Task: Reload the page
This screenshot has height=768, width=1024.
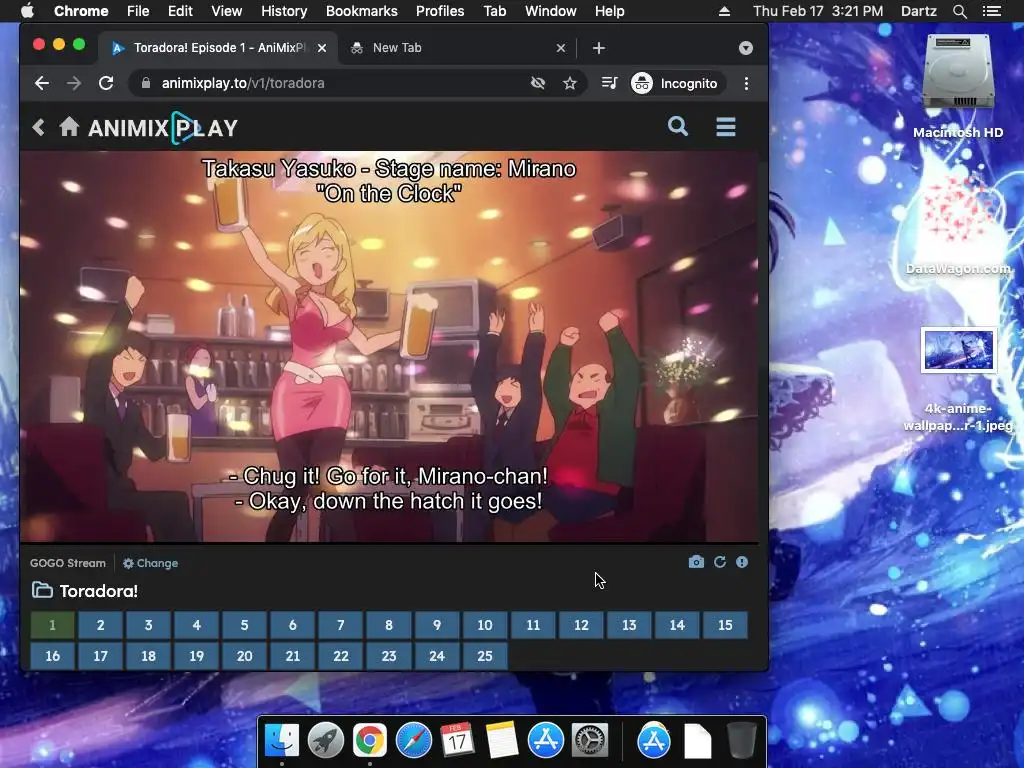Action: [x=106, y=83]
